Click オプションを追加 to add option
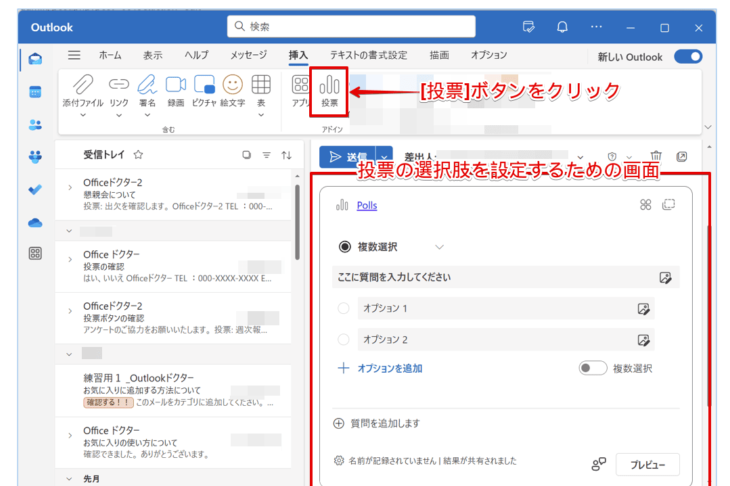 point(380,368)
